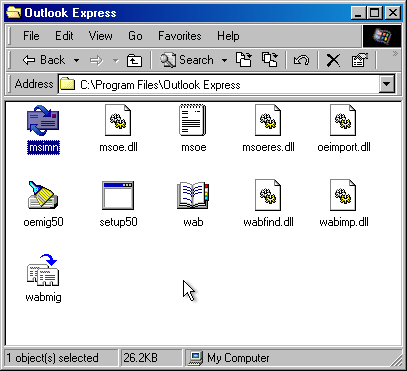
Task: Select the msoe.dll file icon
Action: [118, 120]
